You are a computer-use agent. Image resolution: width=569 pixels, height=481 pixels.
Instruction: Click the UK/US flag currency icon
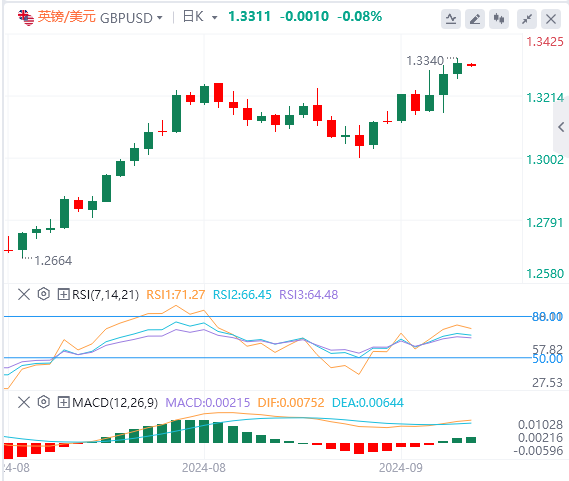(x=26, y=17)
